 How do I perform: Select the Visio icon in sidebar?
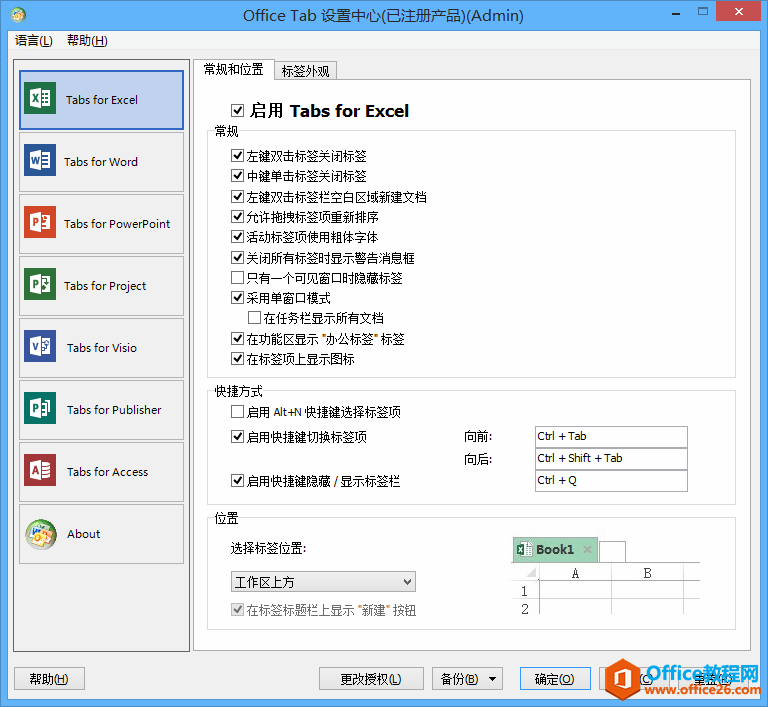[40, 346]
